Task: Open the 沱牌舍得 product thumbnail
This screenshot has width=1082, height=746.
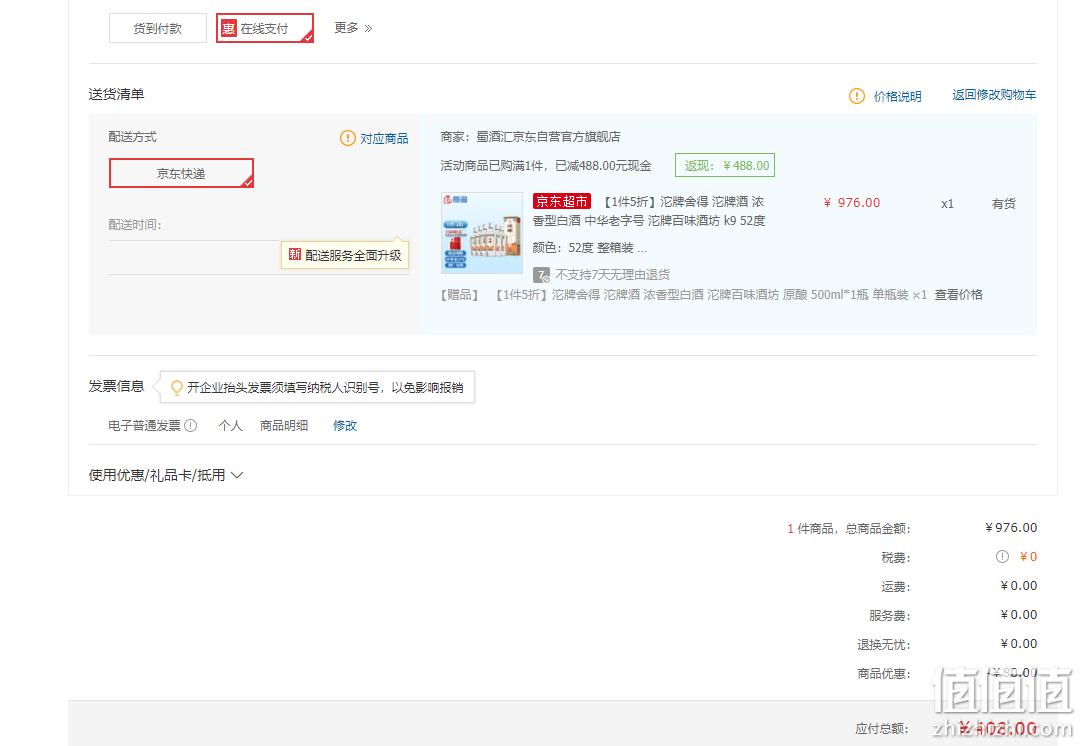Action: (x=482, y=233)
